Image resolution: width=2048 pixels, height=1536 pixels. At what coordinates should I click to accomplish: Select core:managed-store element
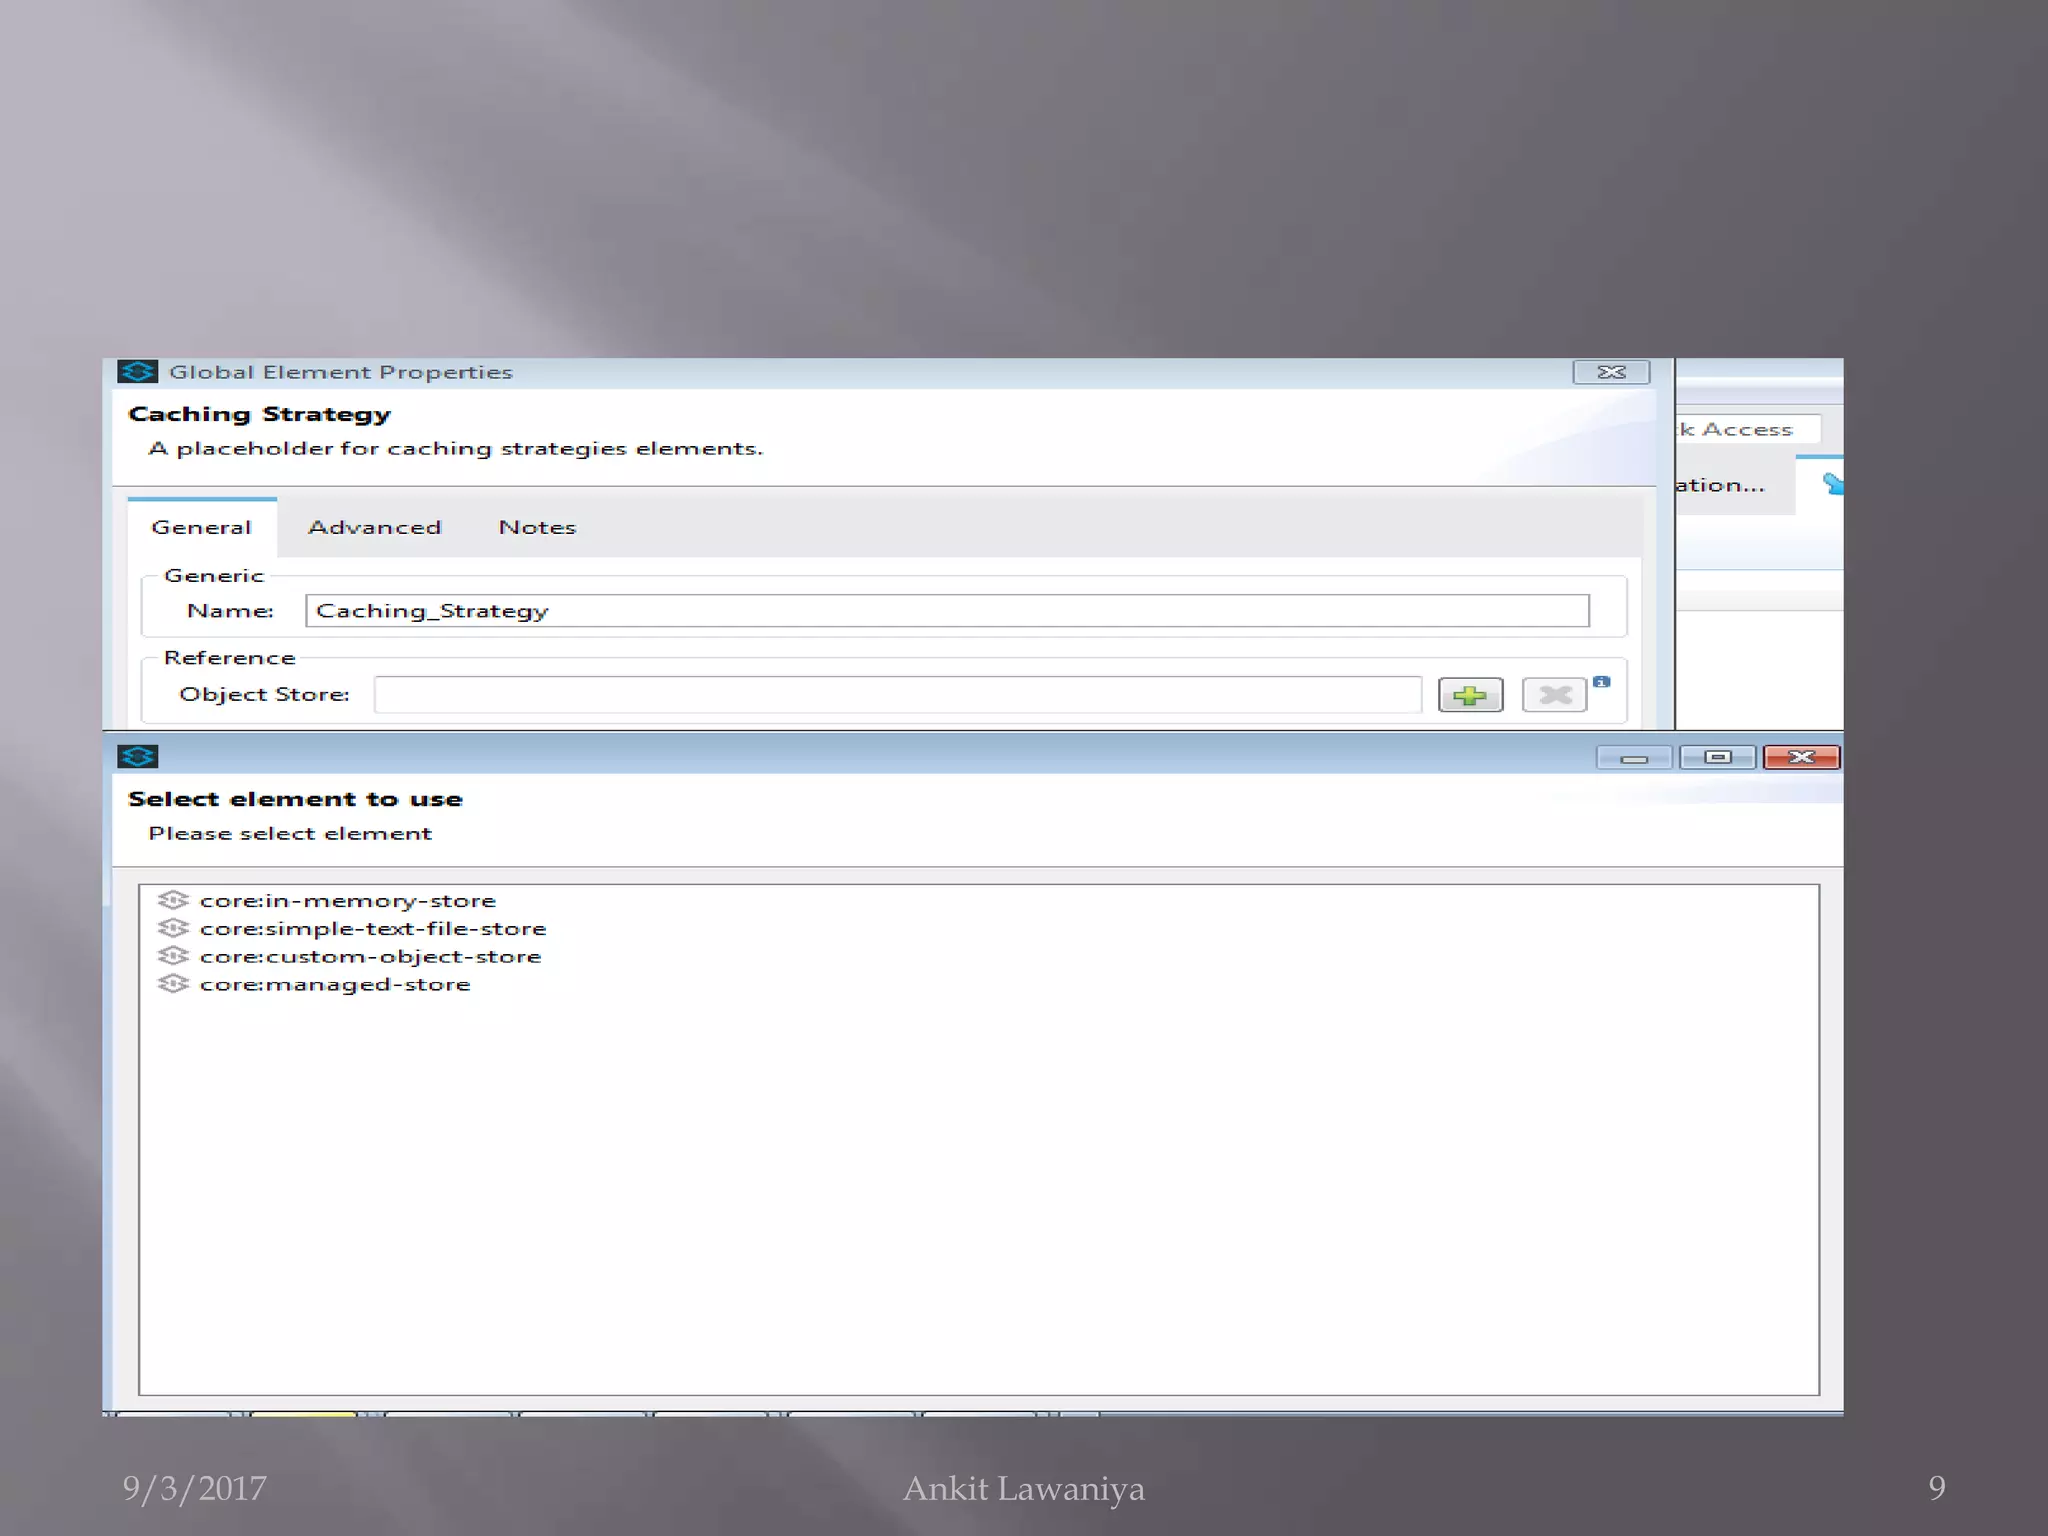click(334, 985)
